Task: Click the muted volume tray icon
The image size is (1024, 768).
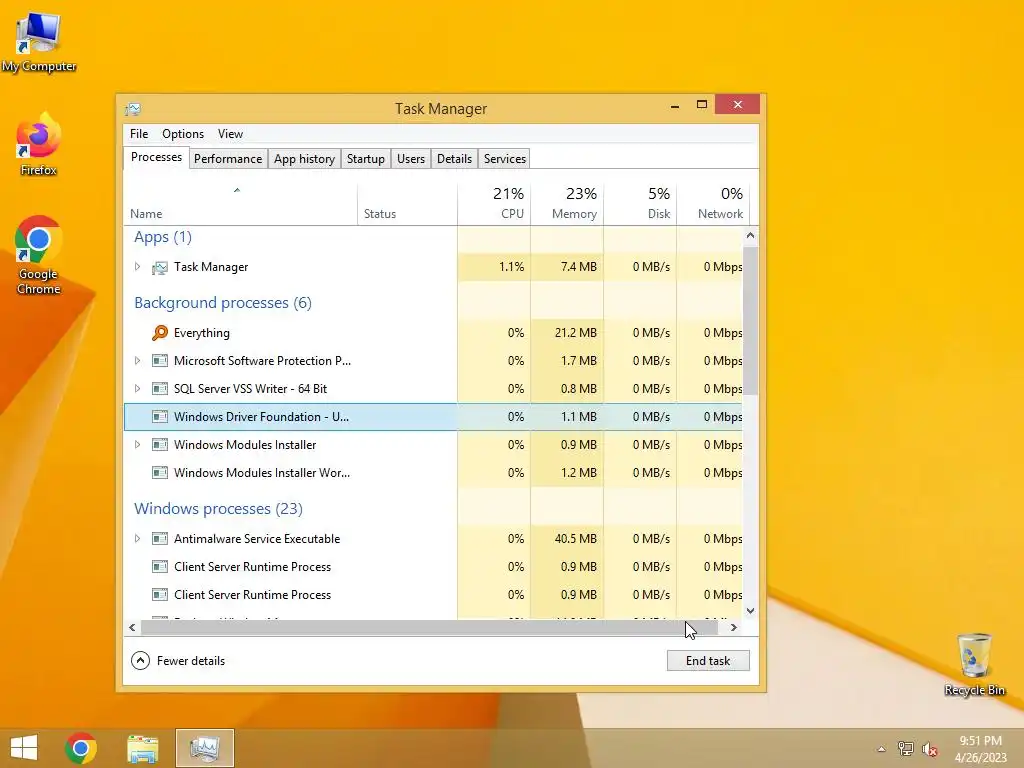Action: click(x=929, y=749)
